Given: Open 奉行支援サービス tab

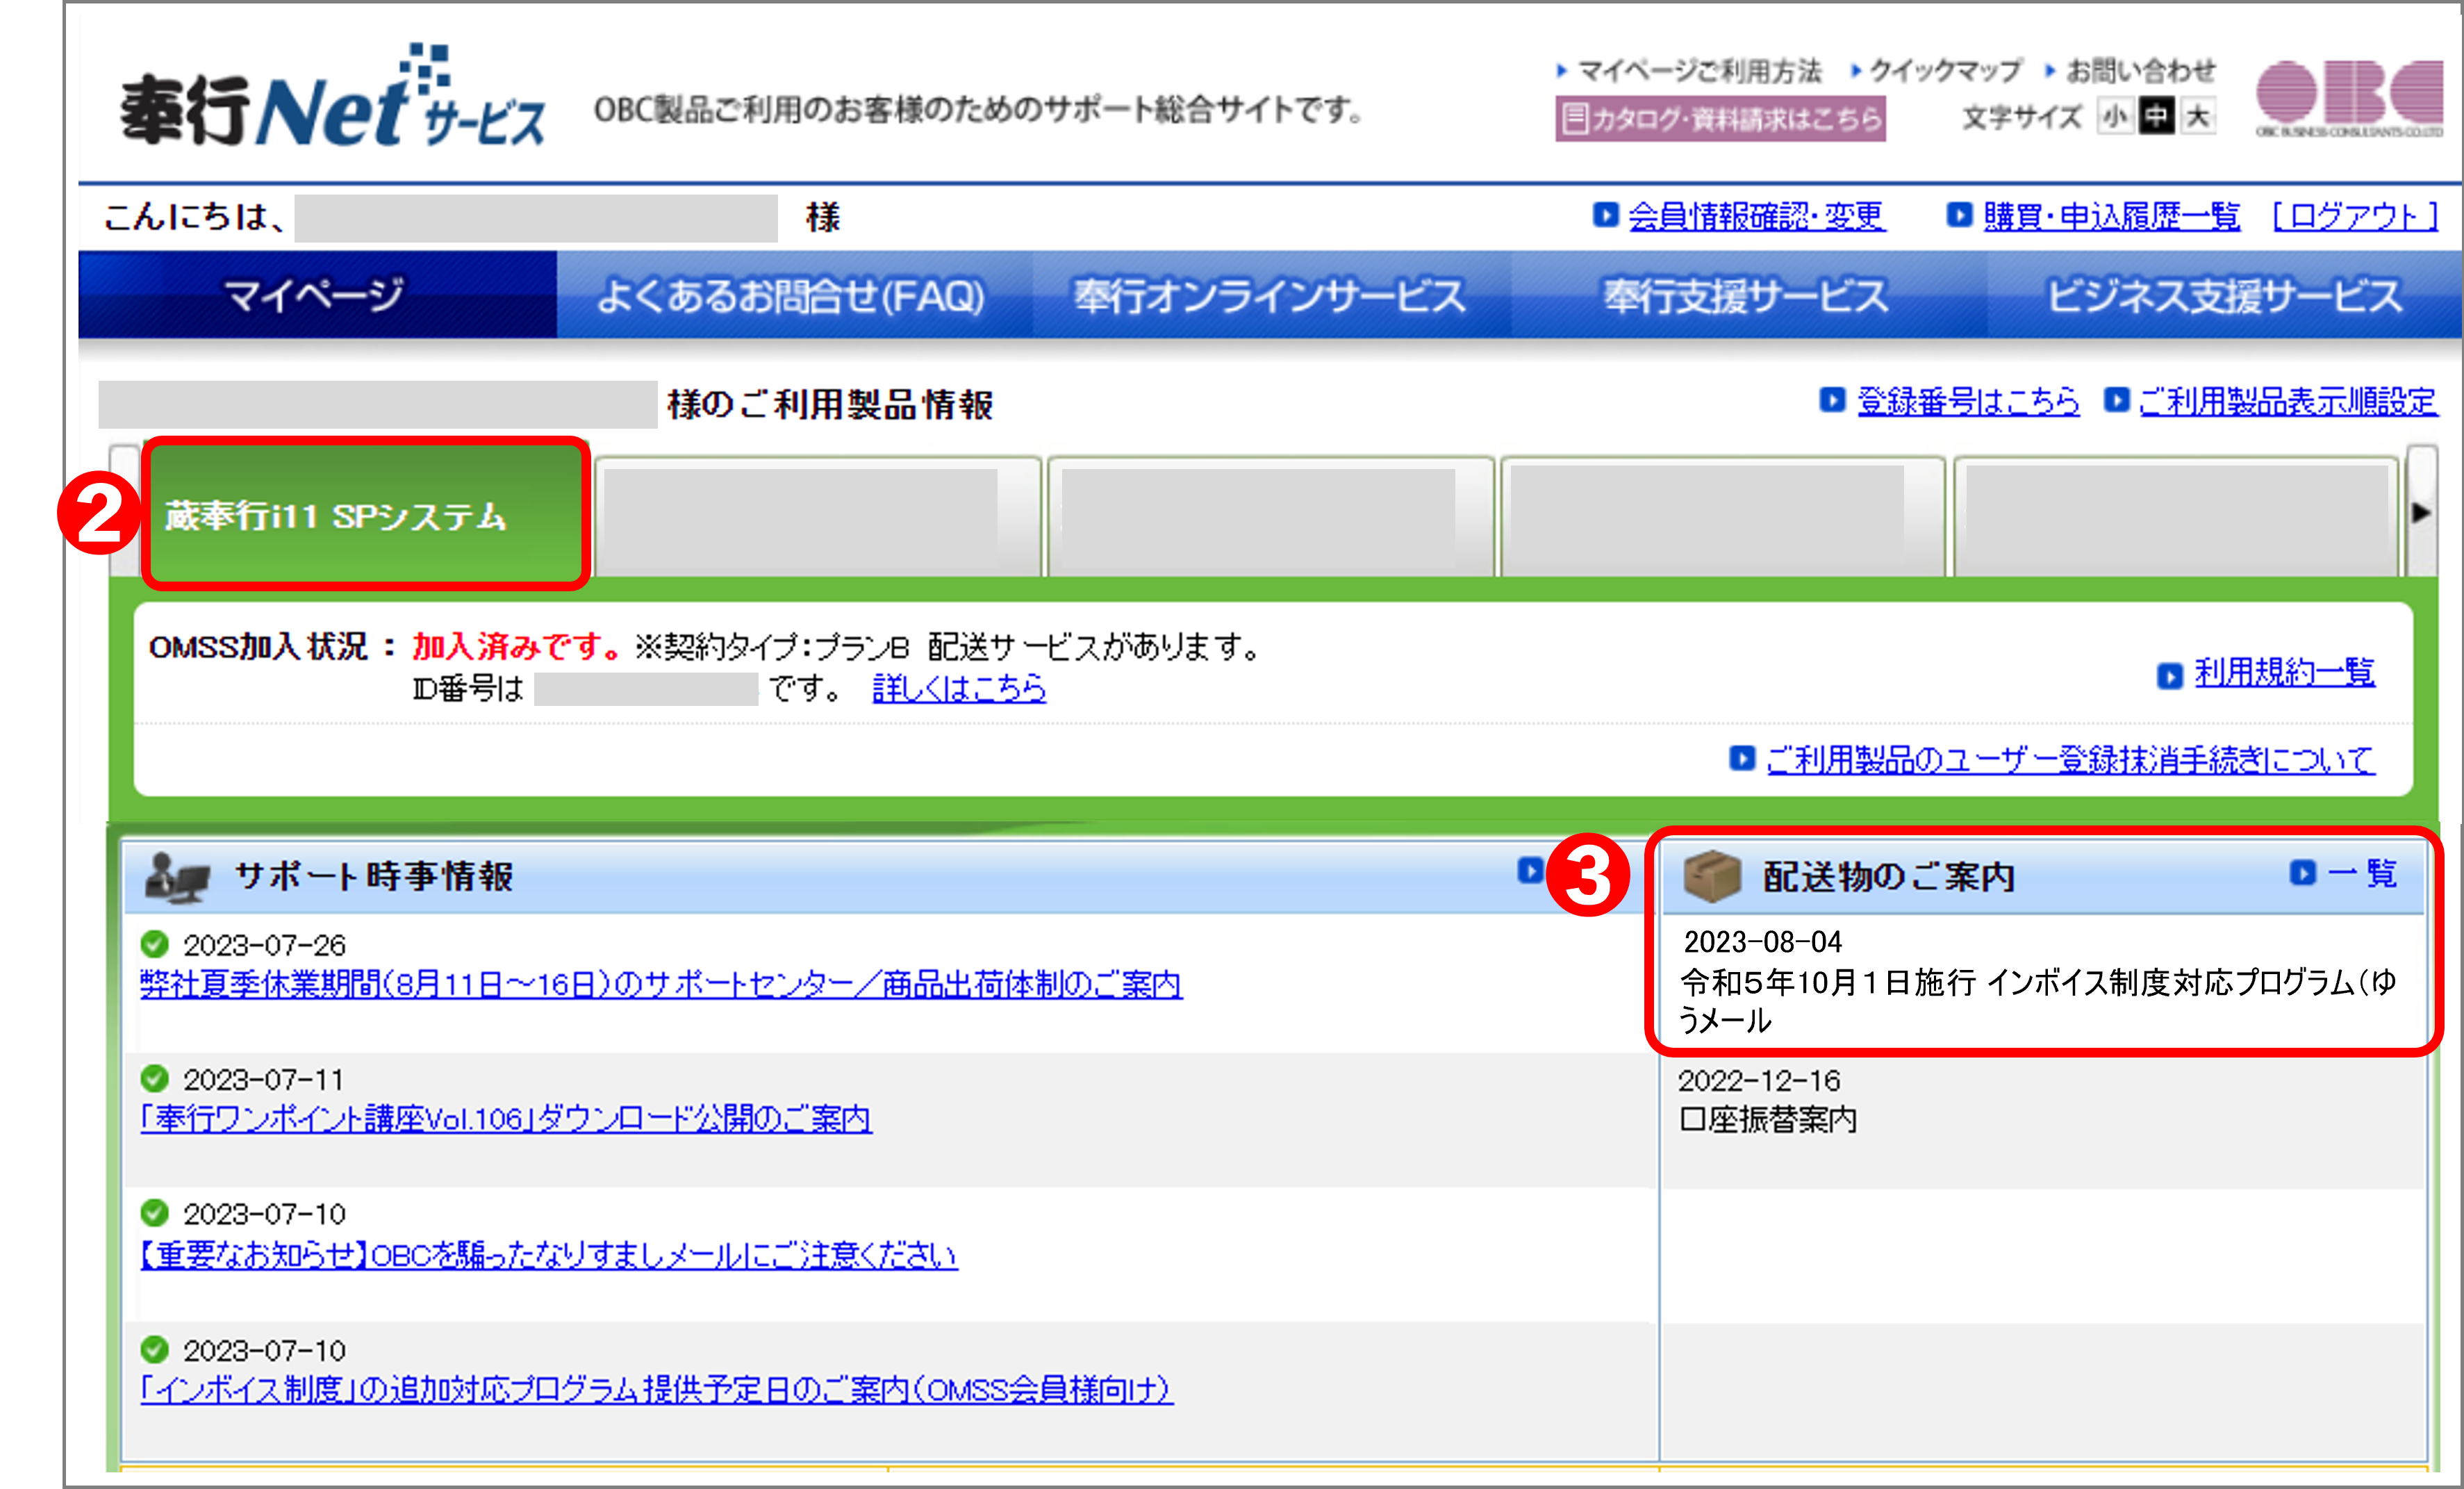Looking at the screenshot, I should (x=1748, y=295).
